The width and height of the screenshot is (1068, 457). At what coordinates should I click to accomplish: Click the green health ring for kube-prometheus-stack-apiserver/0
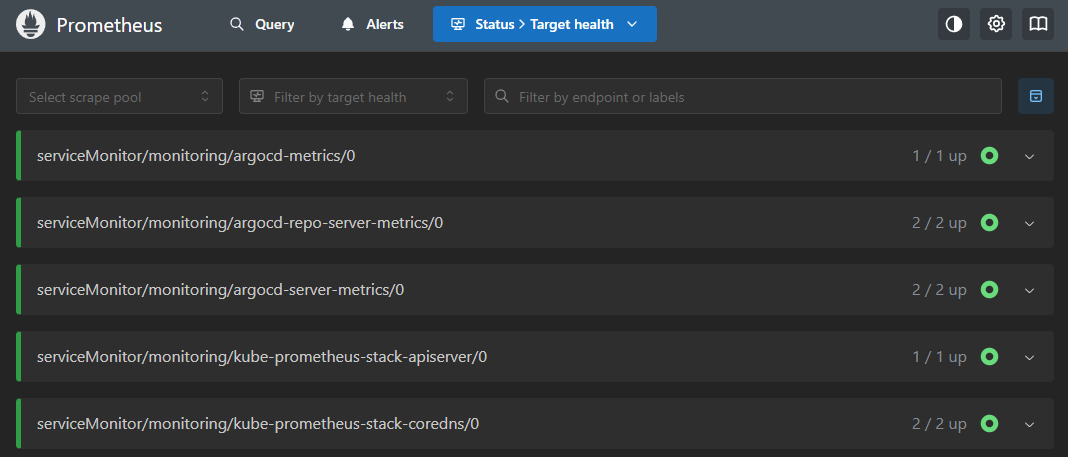coord(990,356)
